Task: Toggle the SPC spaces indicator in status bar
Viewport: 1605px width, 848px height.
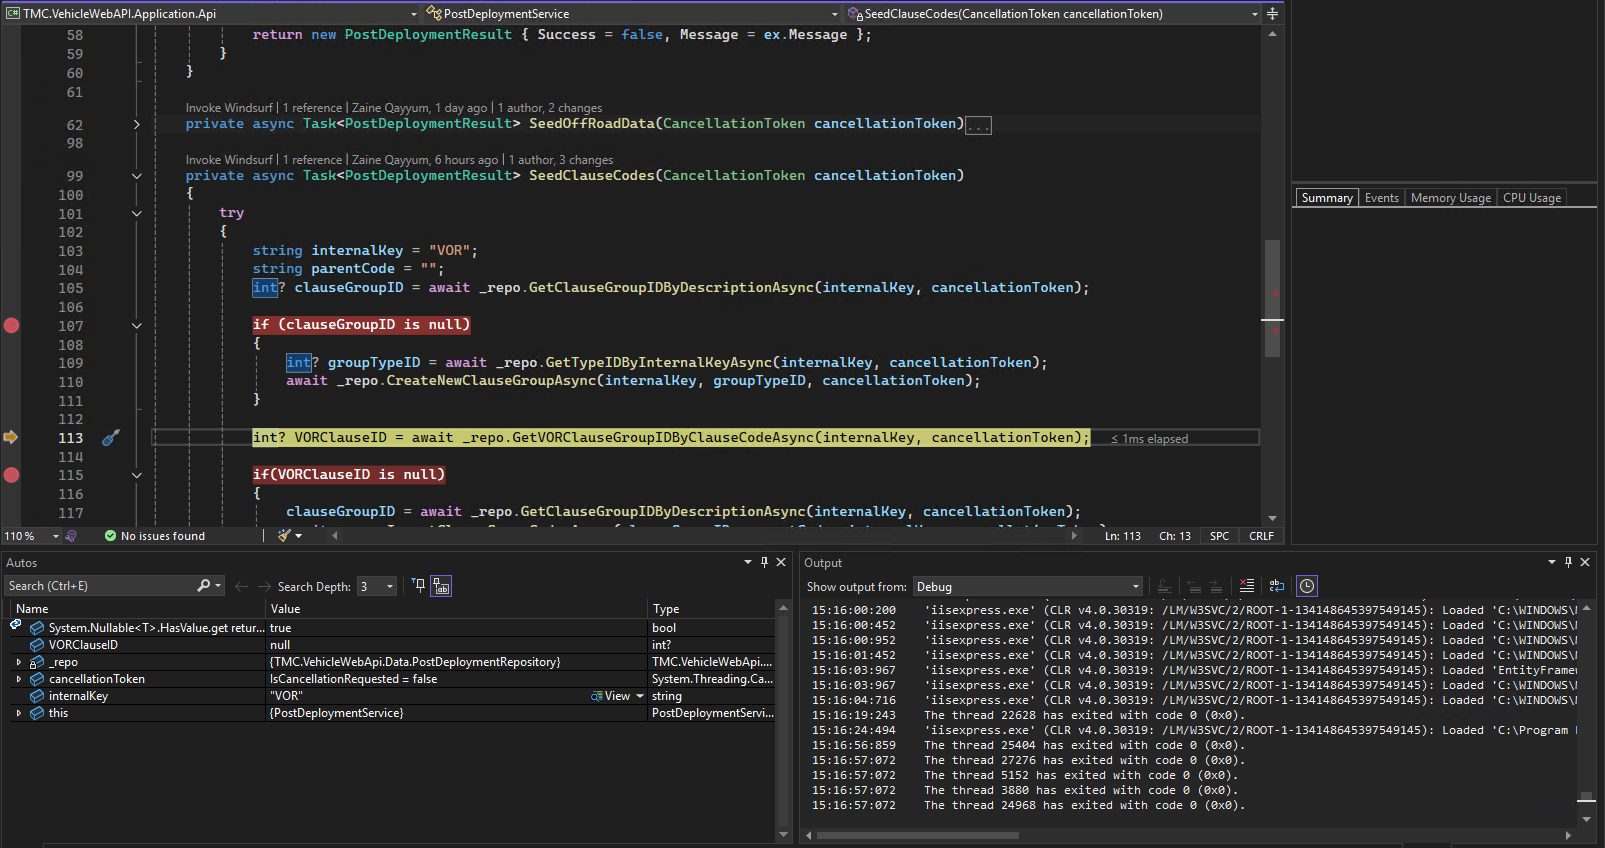Action: tap(1220, 536)
